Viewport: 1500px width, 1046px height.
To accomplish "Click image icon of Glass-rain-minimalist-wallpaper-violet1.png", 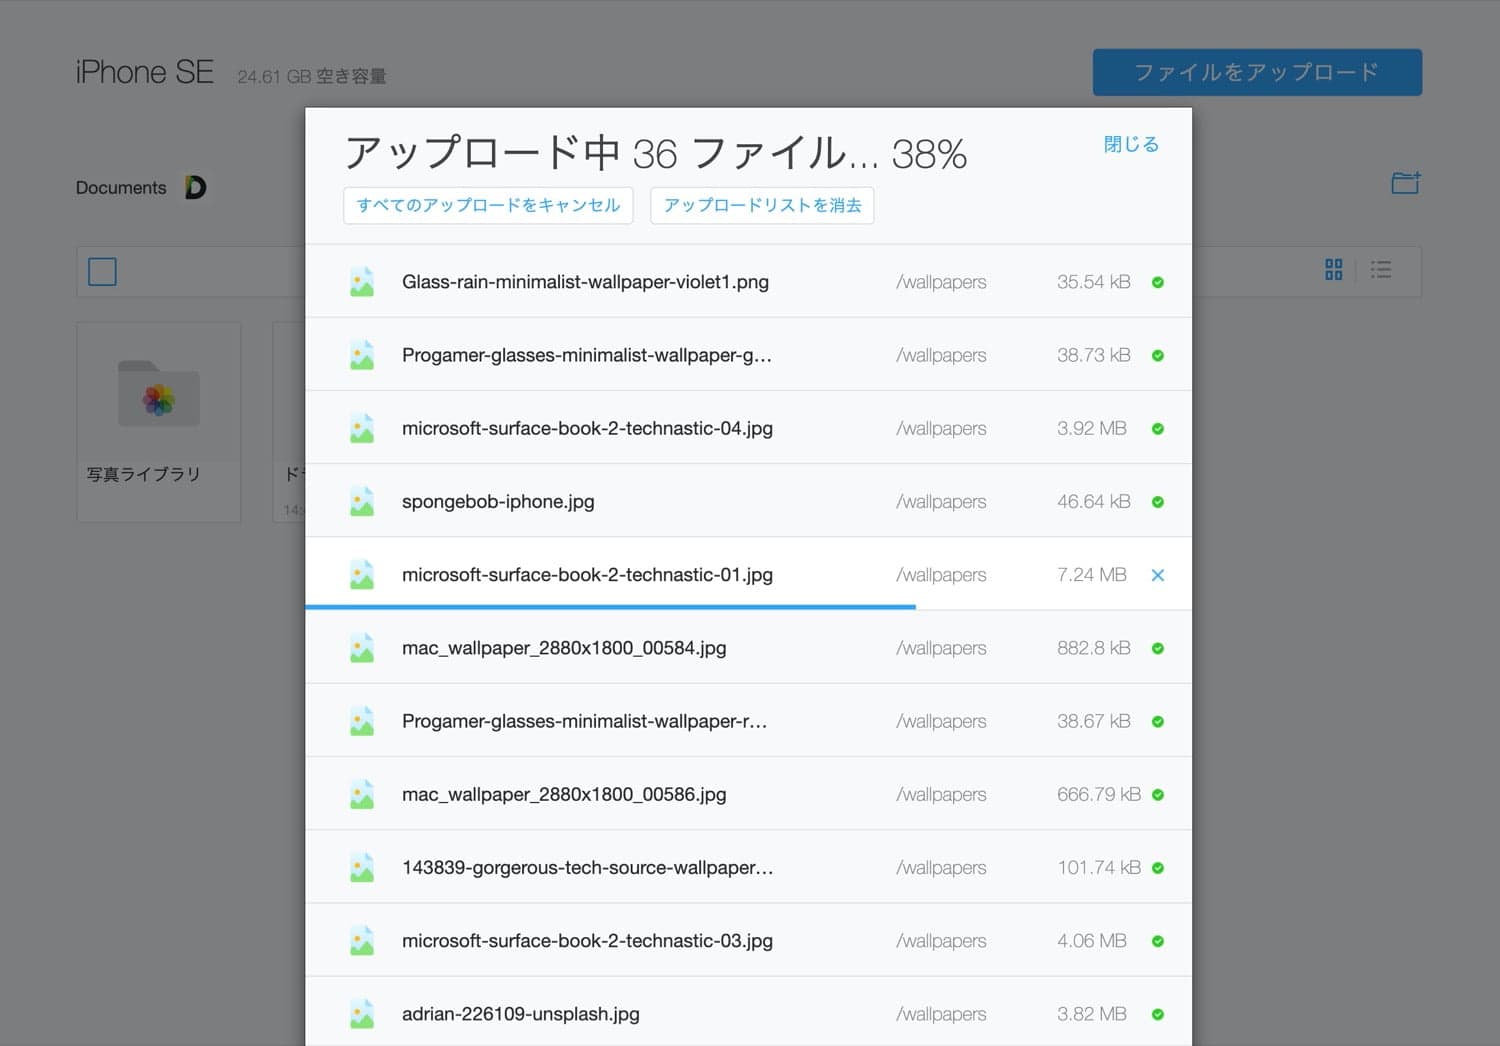I will coord(362,282).
